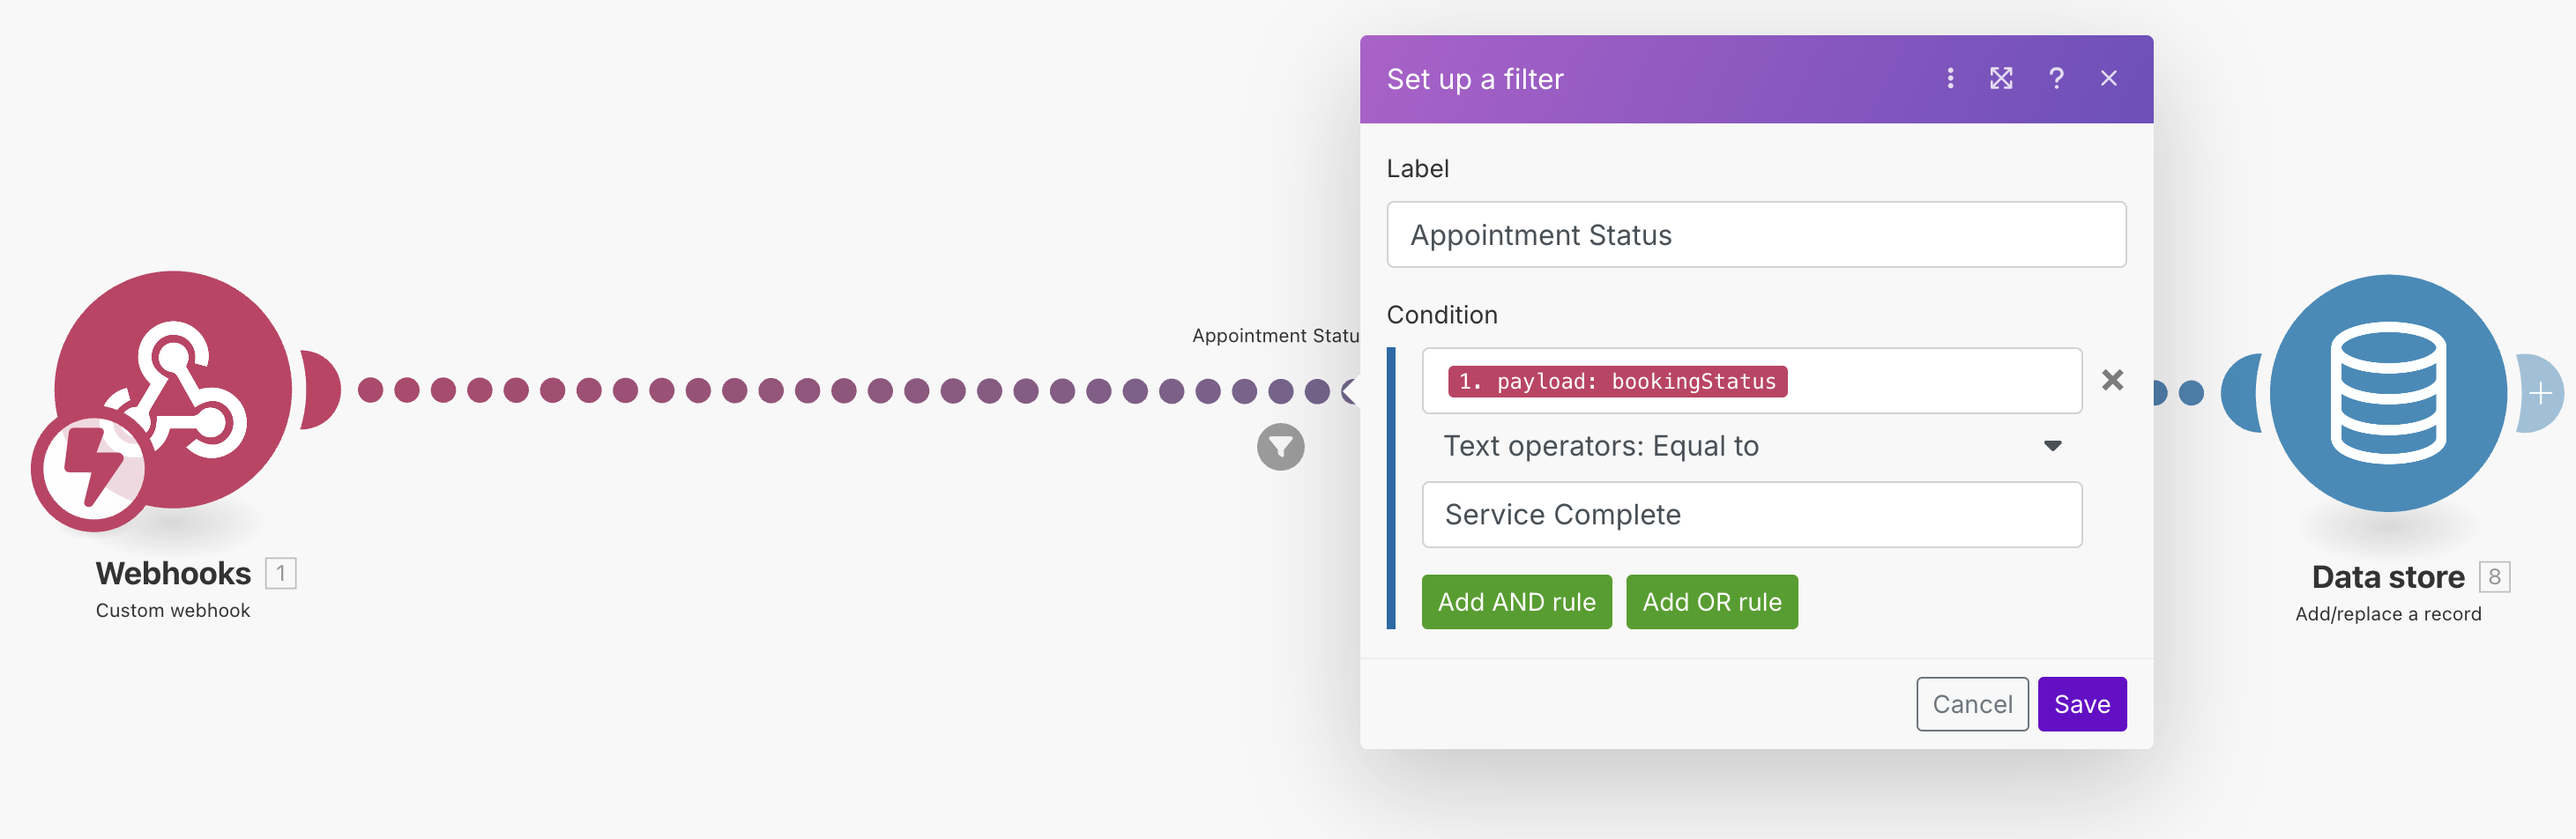Click the Add OR rule button
2576x839 pixels.
click(1711, 602)
